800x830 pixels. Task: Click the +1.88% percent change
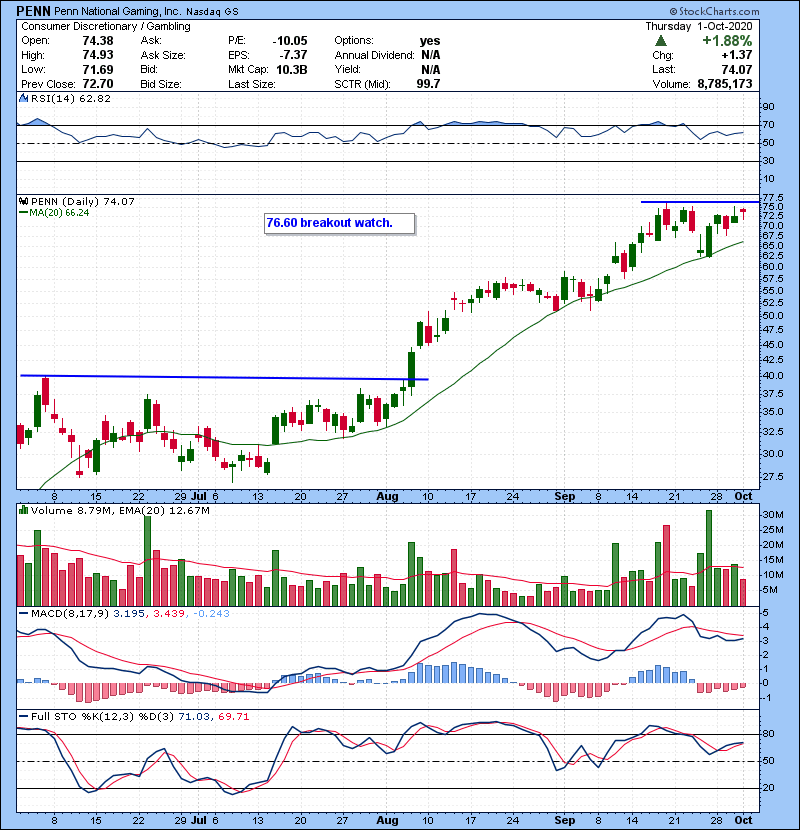point(727,41)
